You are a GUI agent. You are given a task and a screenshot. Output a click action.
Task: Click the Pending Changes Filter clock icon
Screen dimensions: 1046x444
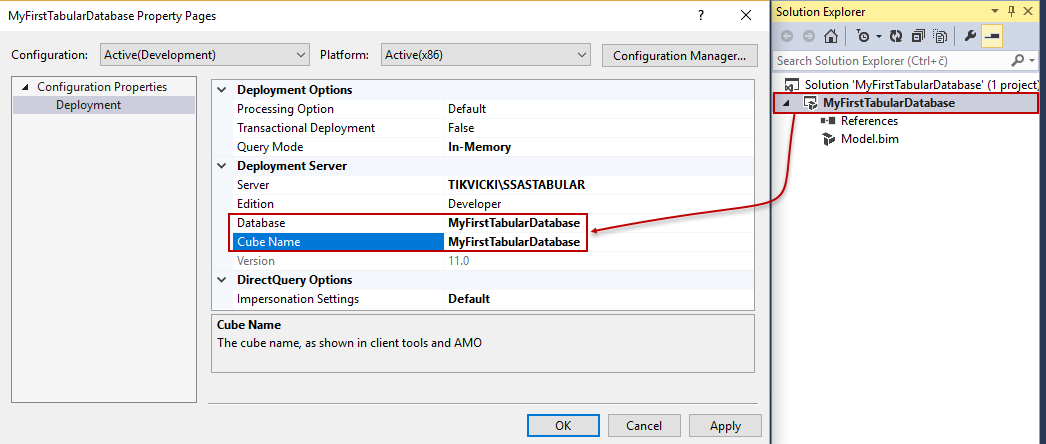tap(860, 37)
